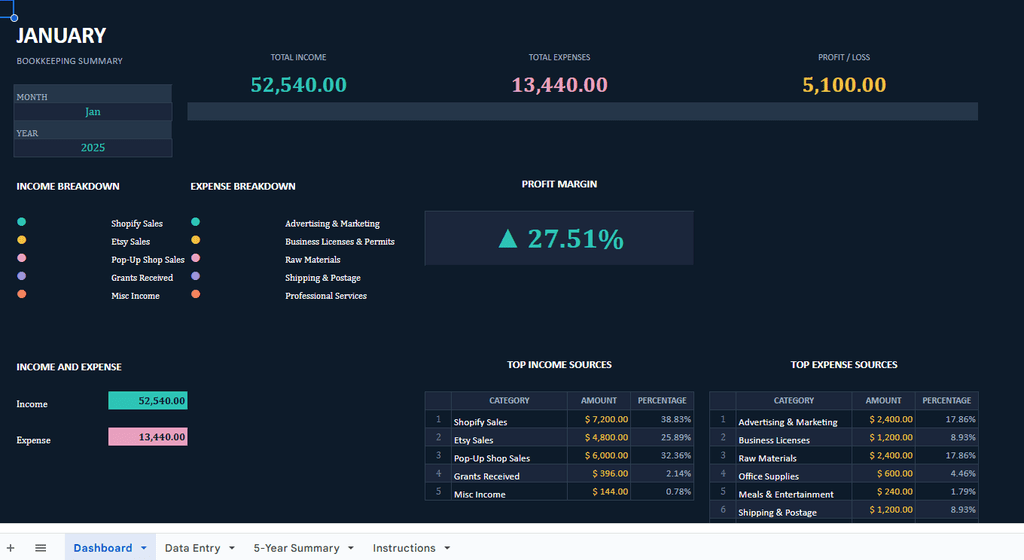Click the teal Income bar showing 52,540.00

tap(148, 401)
